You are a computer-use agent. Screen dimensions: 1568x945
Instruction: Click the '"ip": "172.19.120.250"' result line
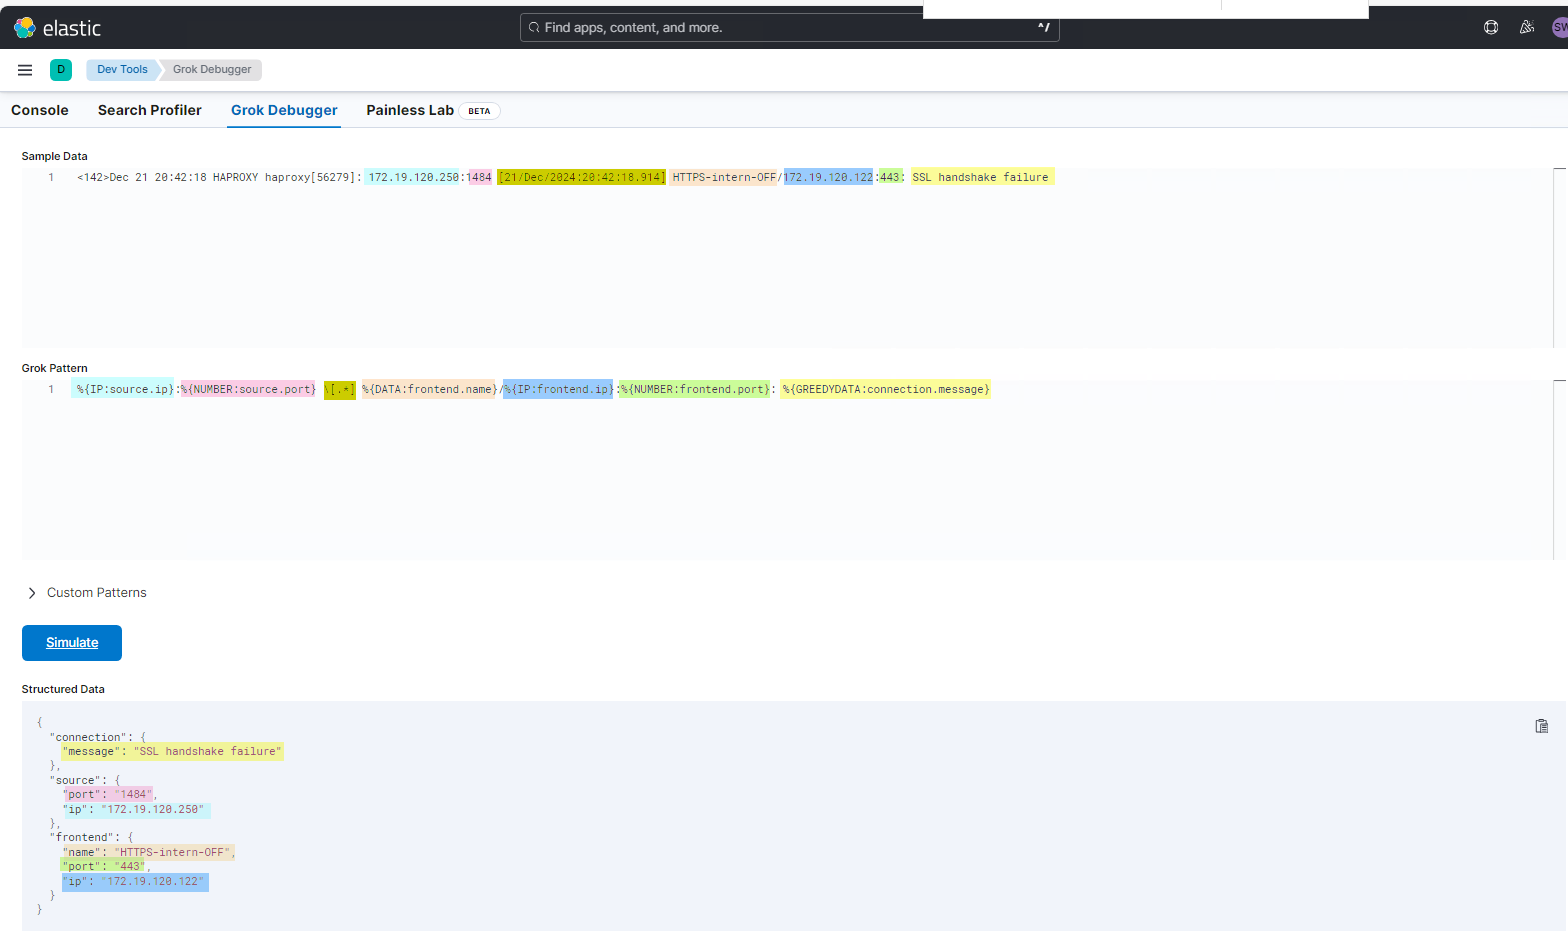click(135, 809)
